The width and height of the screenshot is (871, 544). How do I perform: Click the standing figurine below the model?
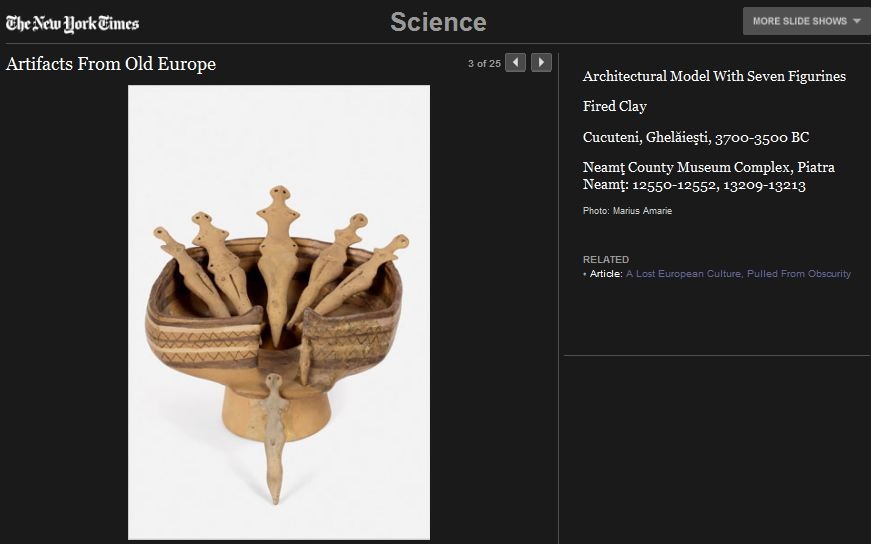pos(274,430)
